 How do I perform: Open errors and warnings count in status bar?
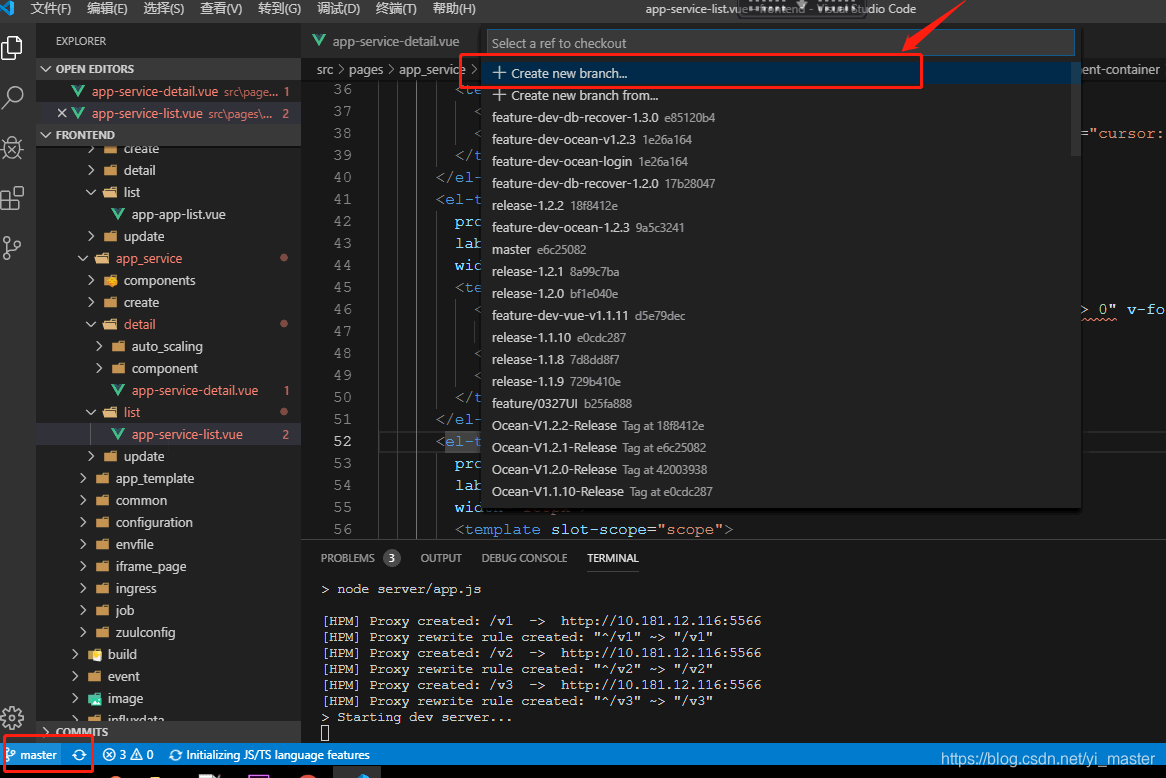click(128, 755)
